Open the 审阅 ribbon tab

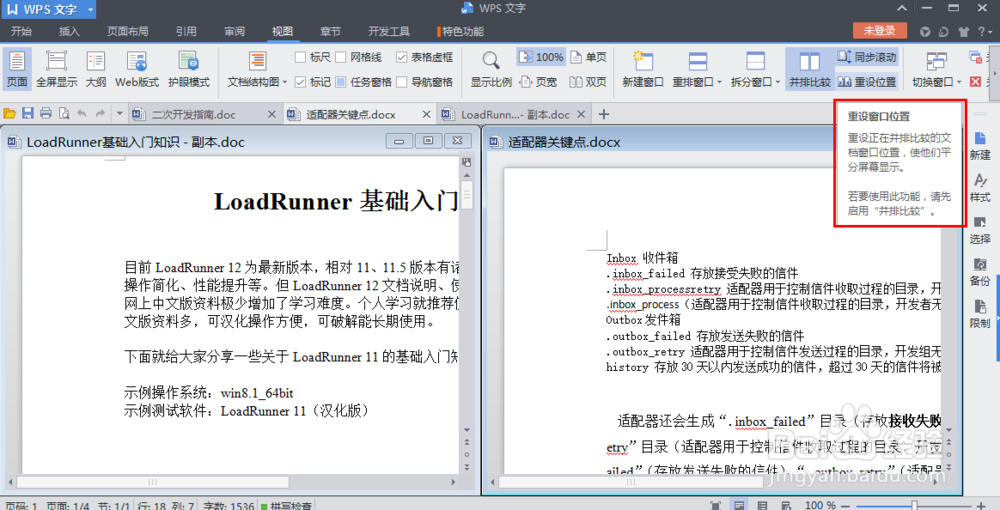pyautogui.click(x=234, y=31)
